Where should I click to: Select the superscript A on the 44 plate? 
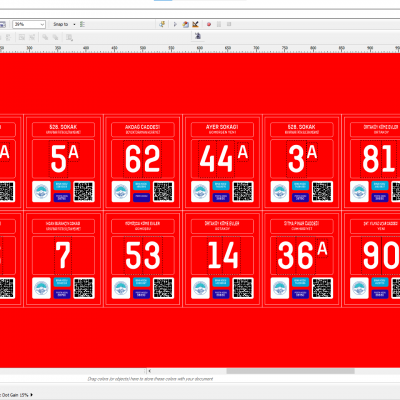click(x=243, y=152)
